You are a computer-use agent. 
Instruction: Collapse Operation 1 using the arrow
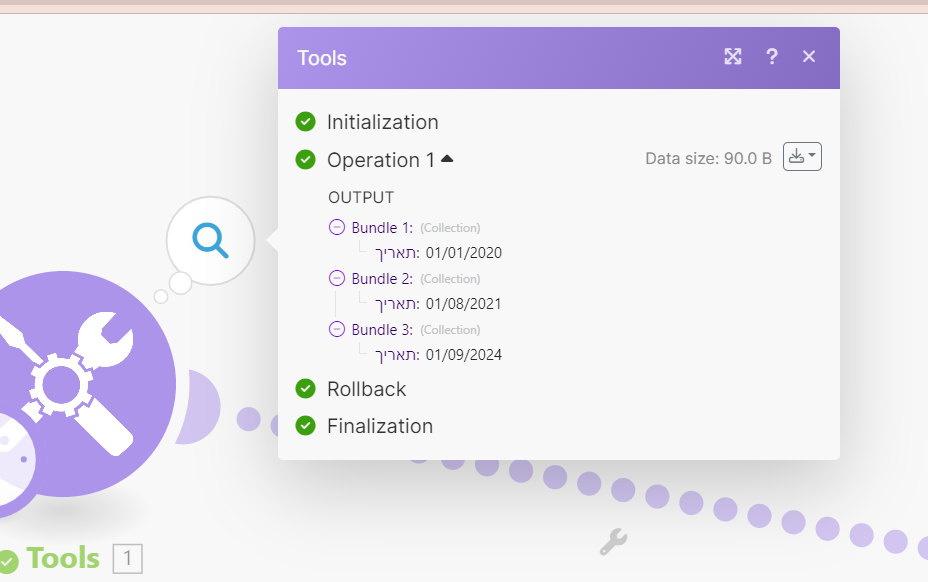coord(447,159)
